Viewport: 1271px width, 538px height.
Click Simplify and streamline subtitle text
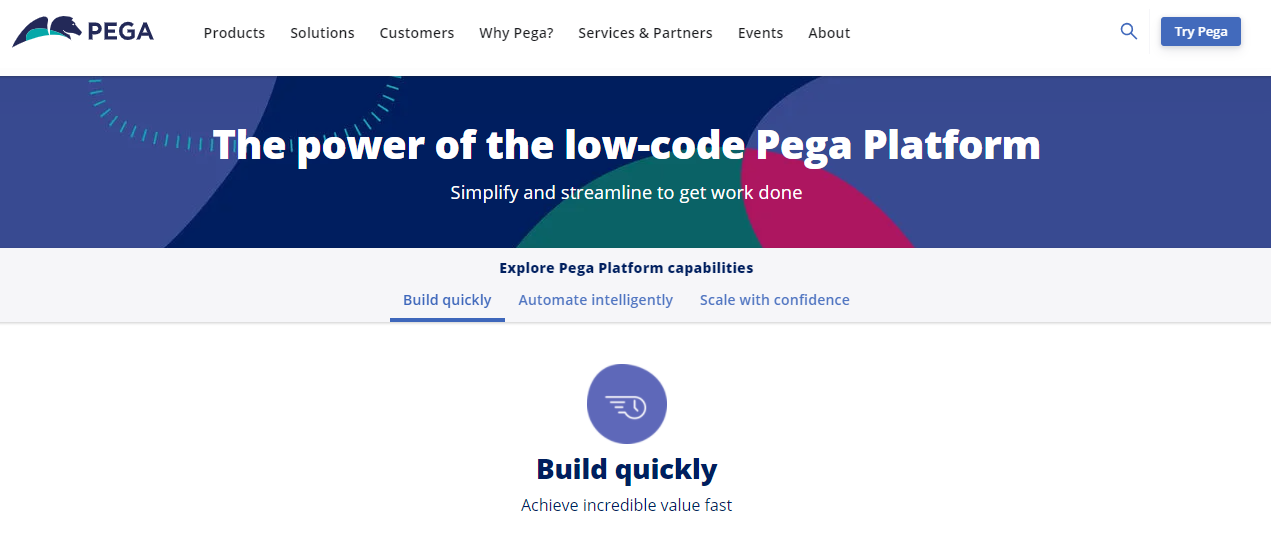pos(626,192)
